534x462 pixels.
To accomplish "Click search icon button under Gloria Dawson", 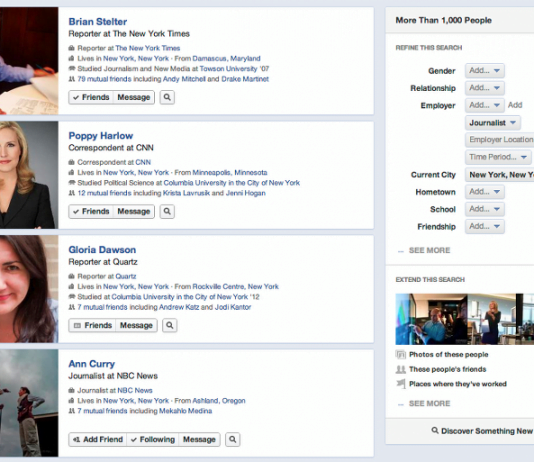I will [x=170, y=325].
